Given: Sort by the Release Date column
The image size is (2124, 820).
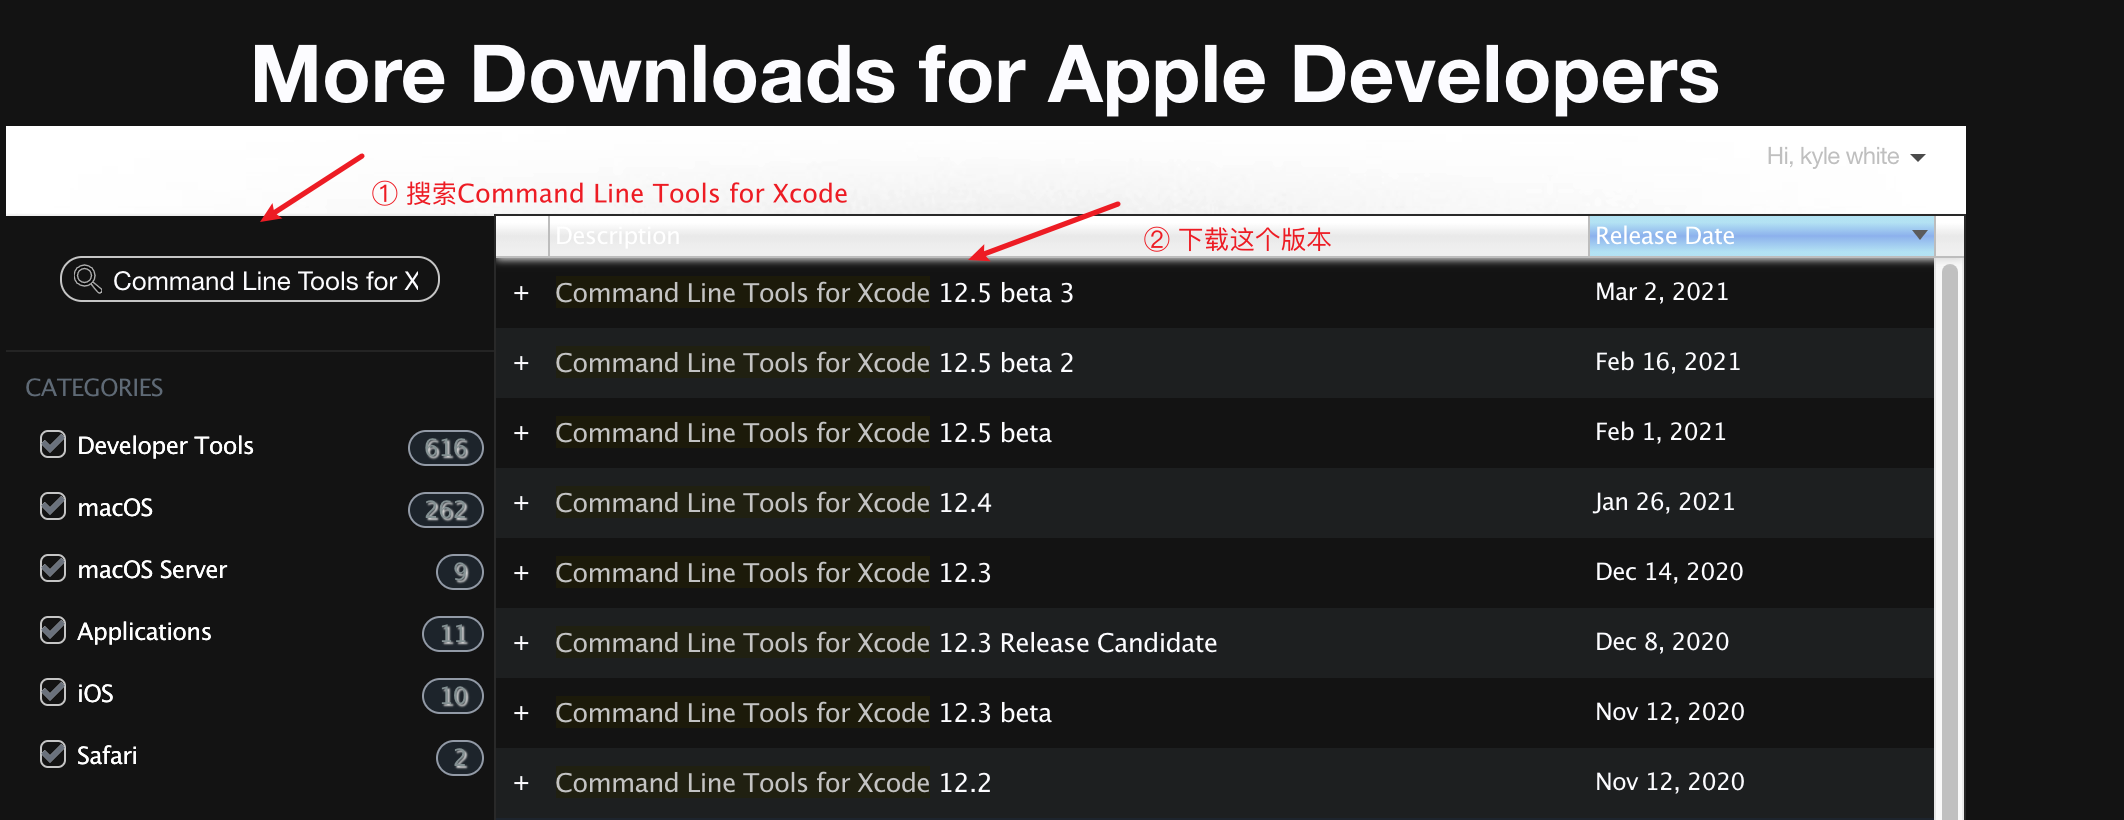Looking at the screenshot, I should 1761,236.
